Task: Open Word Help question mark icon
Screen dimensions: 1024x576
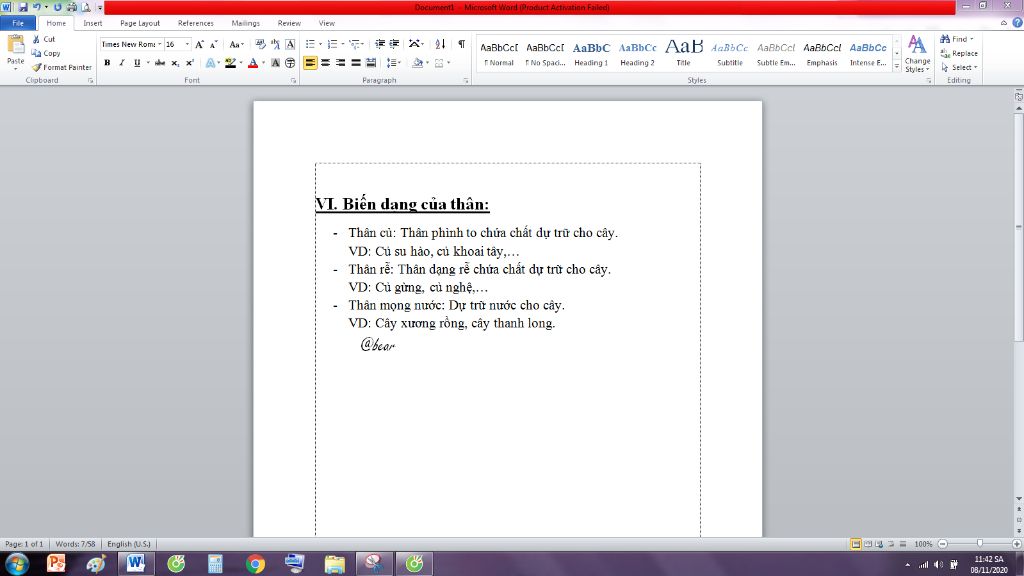Action: [x=1017, y=23]
